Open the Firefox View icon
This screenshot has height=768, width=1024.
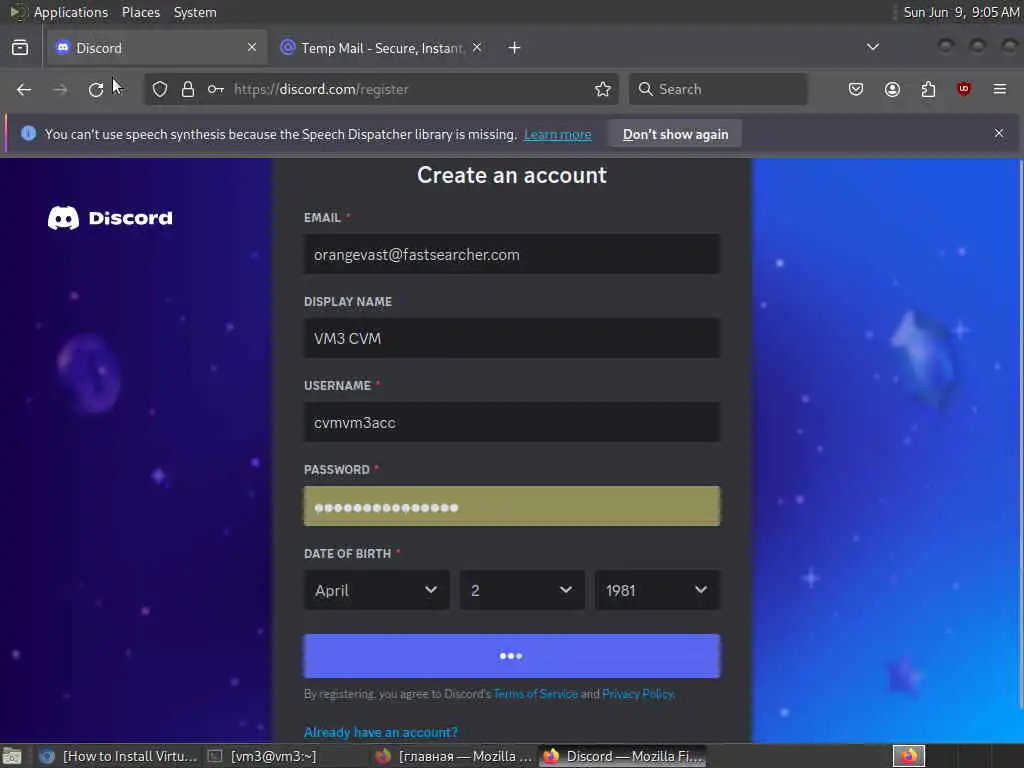[20, 48]
